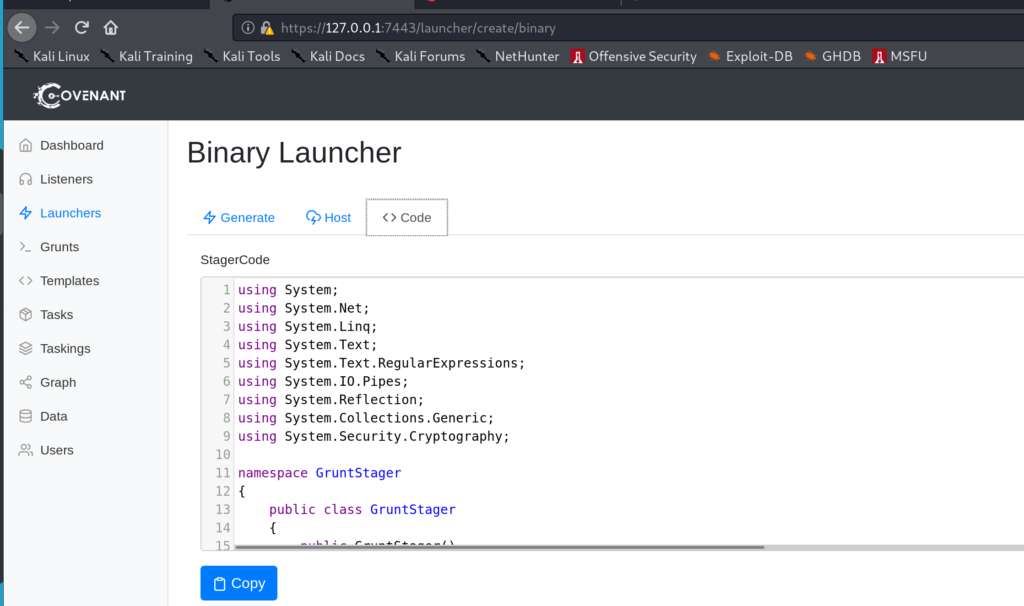Click the Binary Launcher page heading

point(294,153)
